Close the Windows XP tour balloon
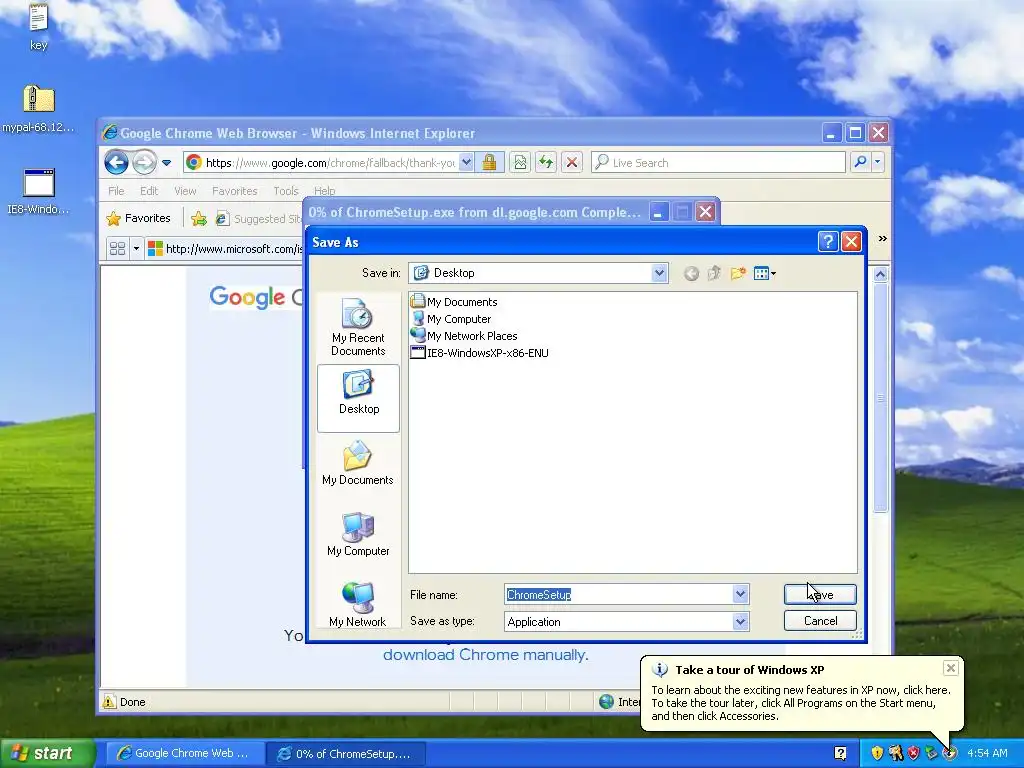Image resolution: width=1024 pixels, height=768 pixels. (x=951, y=667)
